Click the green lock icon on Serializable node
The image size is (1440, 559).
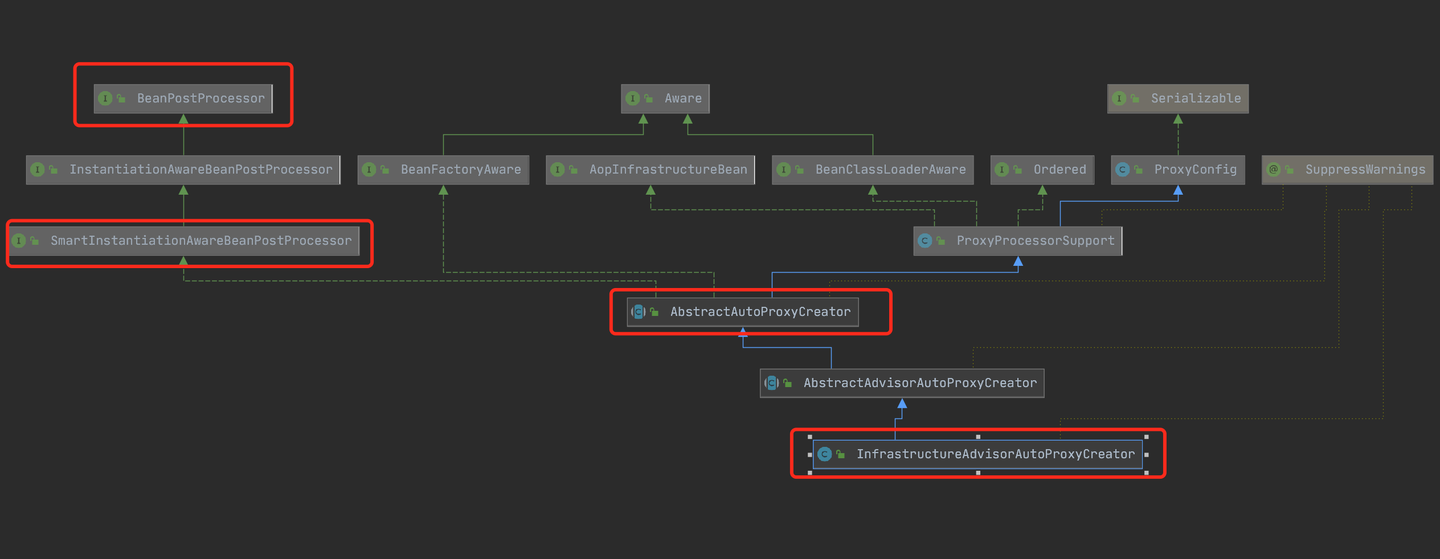1135,98
